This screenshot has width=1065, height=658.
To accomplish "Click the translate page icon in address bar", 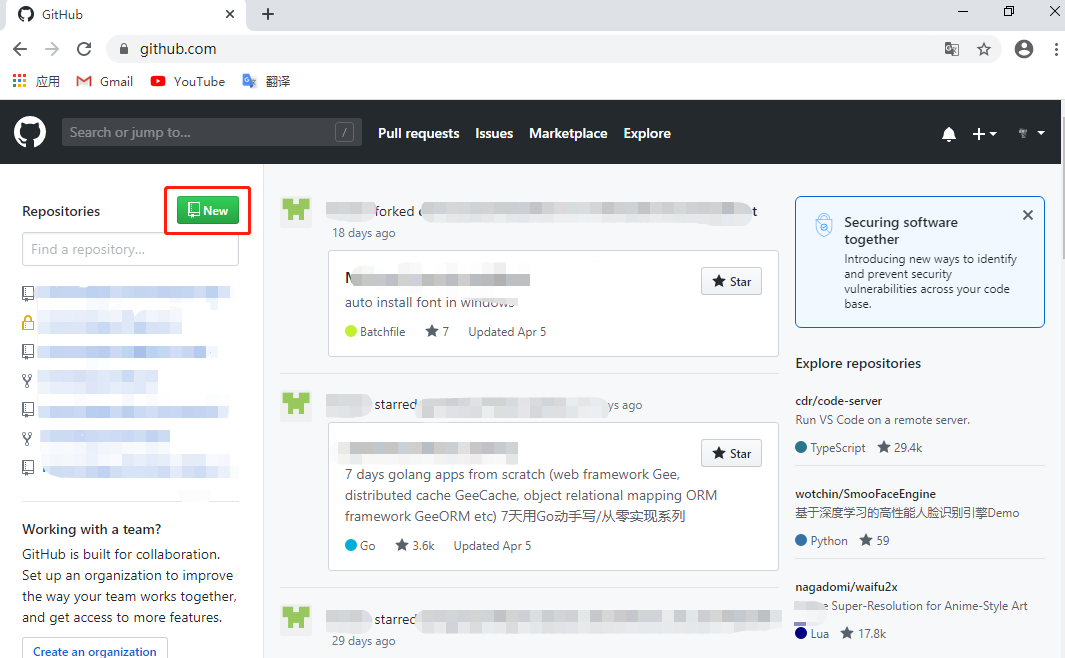I will click(952, 49).
